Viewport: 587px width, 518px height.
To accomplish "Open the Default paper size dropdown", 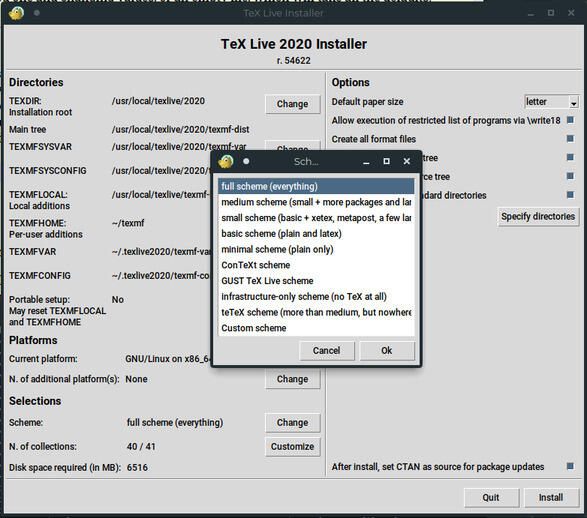I will tap(551, 102).
